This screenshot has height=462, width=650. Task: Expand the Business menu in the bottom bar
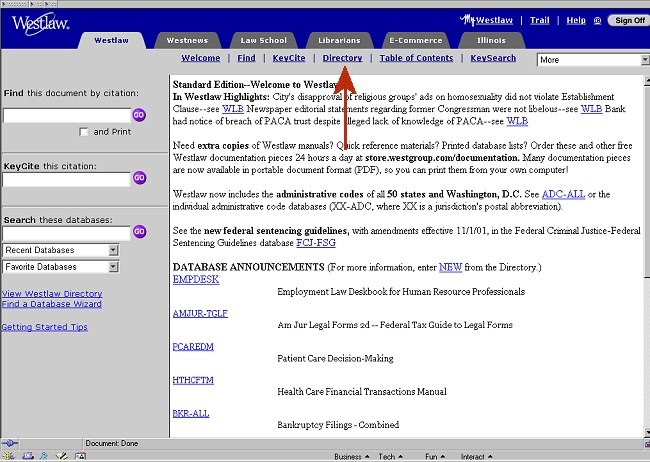point(348,456)
